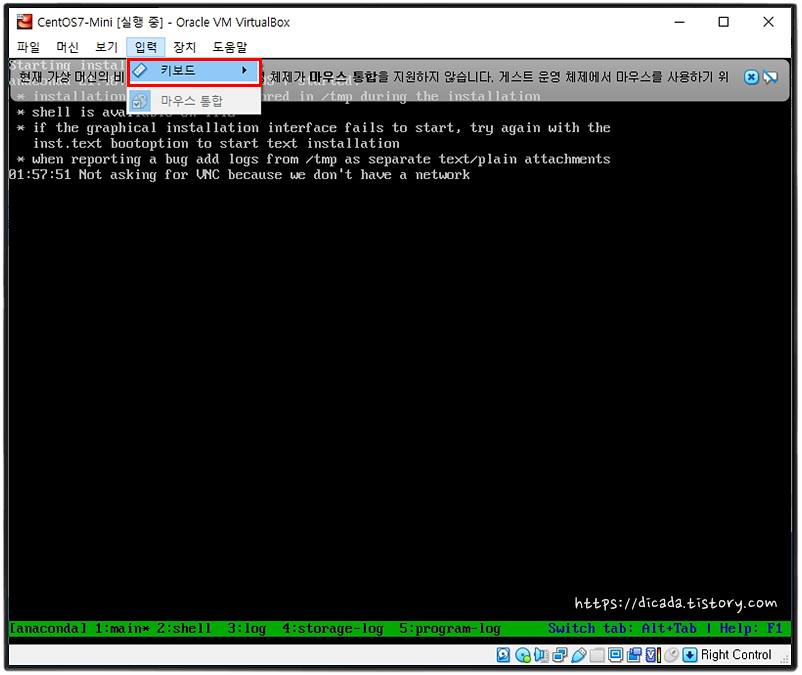Click the CPU virtualization status icon
Viewport: 802px width, 675px height.
653,655
